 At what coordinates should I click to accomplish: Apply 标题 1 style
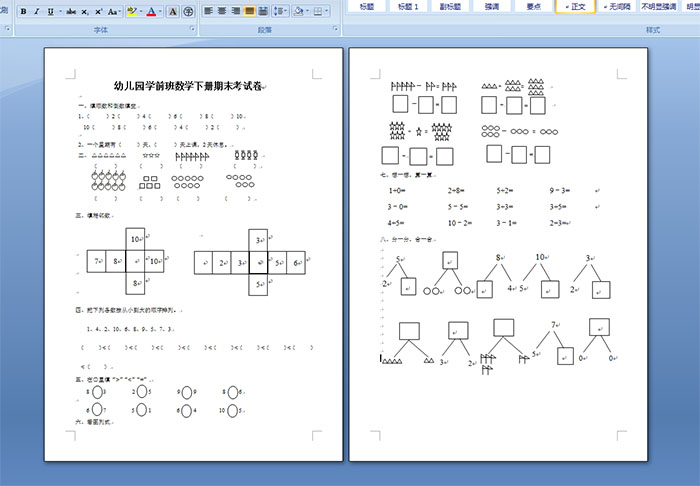[x=408, y=6]
